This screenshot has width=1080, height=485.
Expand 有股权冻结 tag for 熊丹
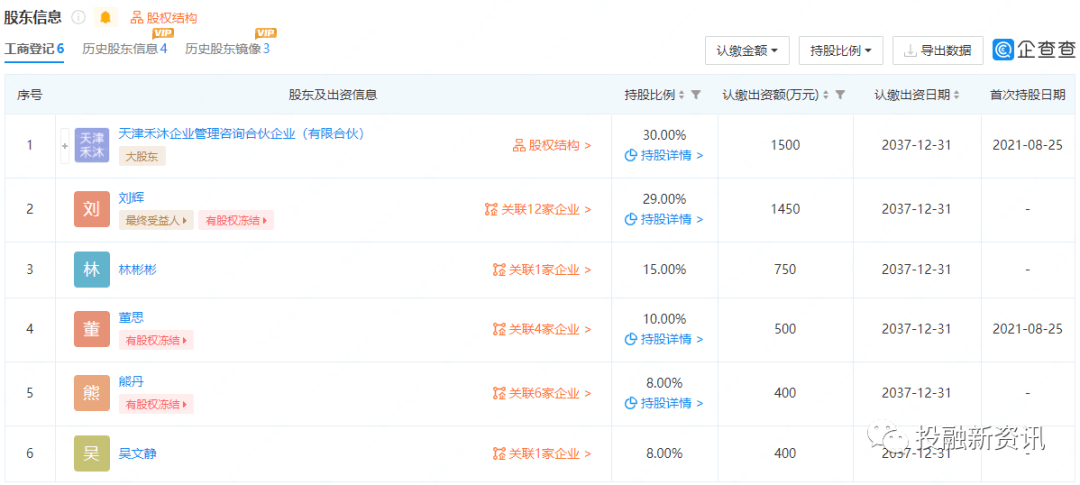tap(156, 404)
